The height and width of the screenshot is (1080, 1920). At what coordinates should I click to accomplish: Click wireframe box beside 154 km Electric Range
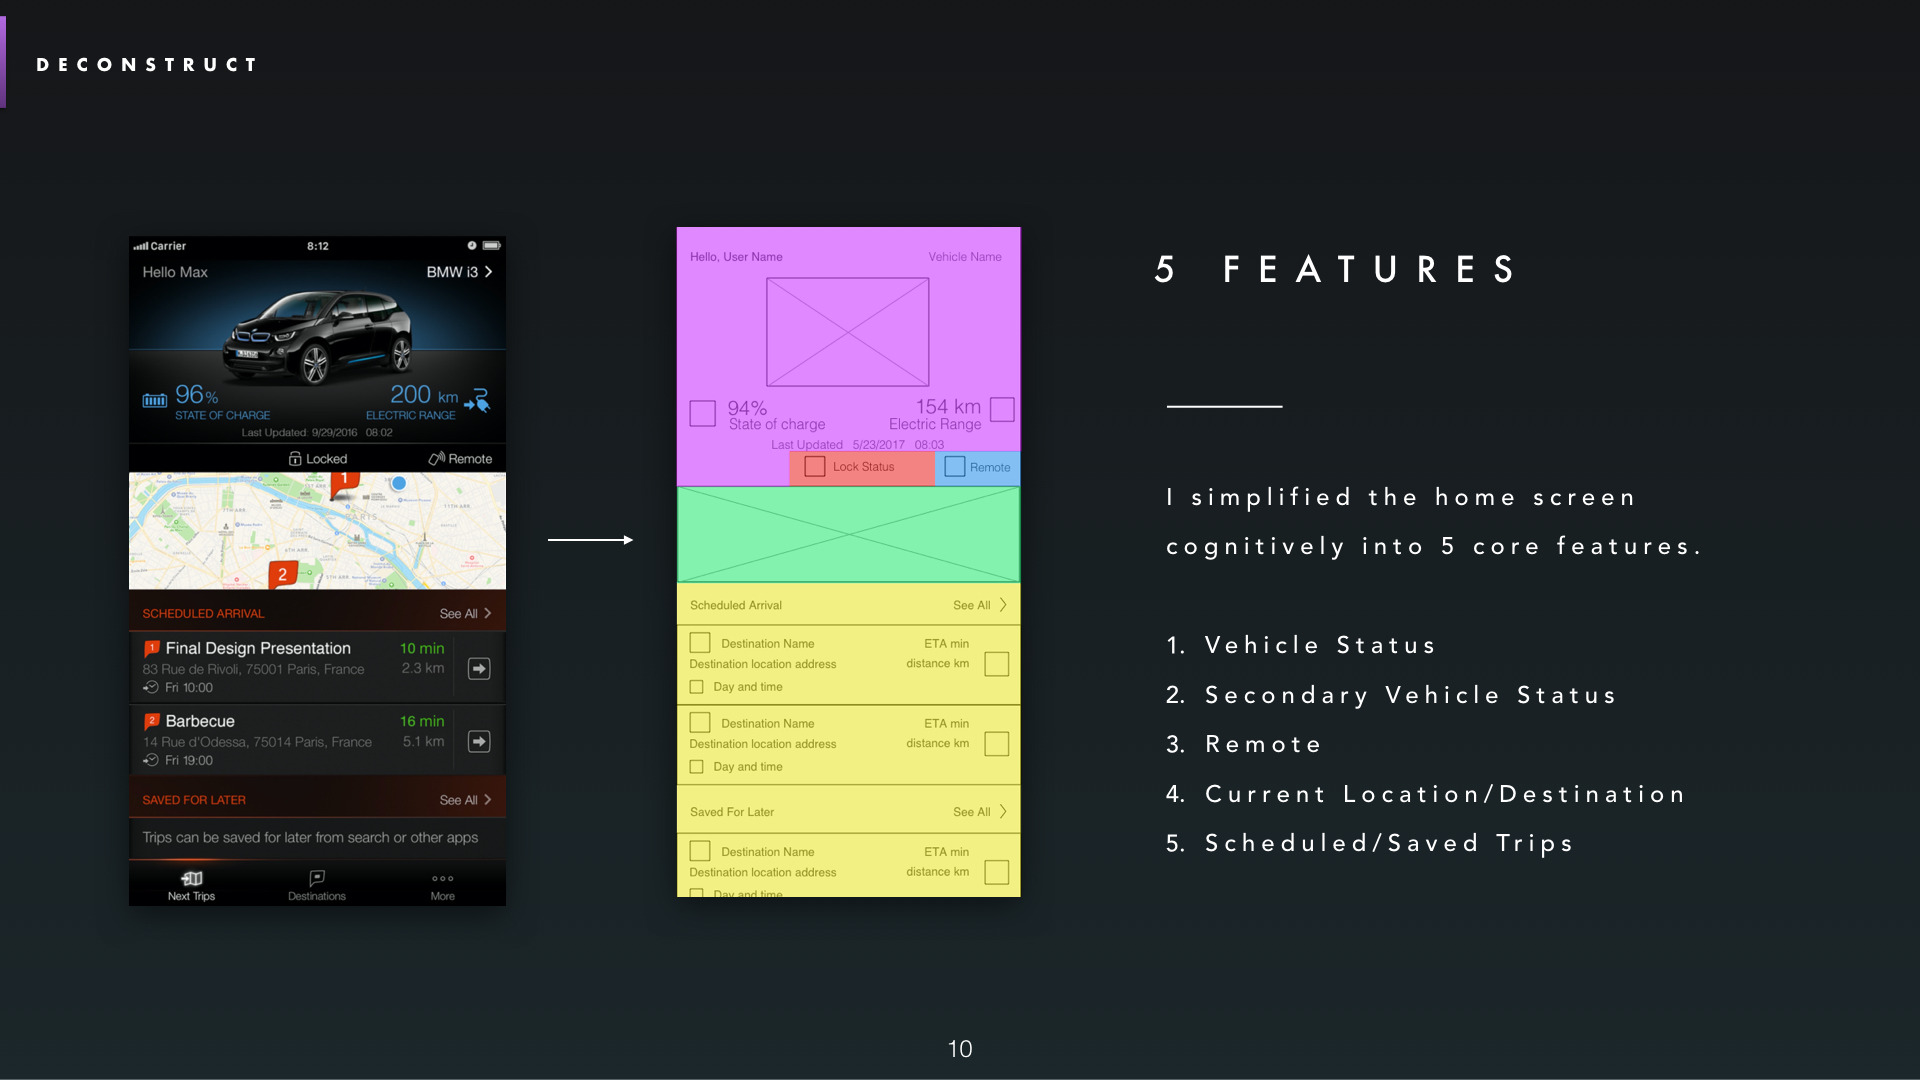(x=1002, y=409)
